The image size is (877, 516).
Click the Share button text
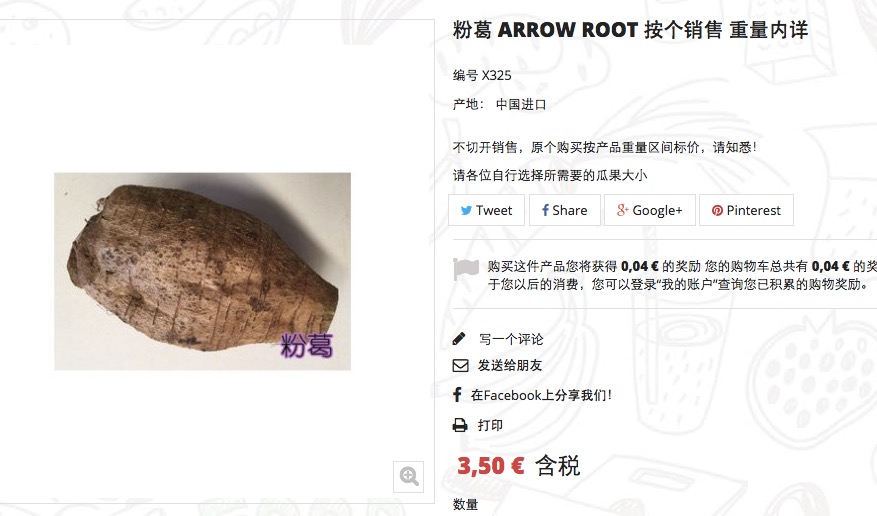[569, 210]
